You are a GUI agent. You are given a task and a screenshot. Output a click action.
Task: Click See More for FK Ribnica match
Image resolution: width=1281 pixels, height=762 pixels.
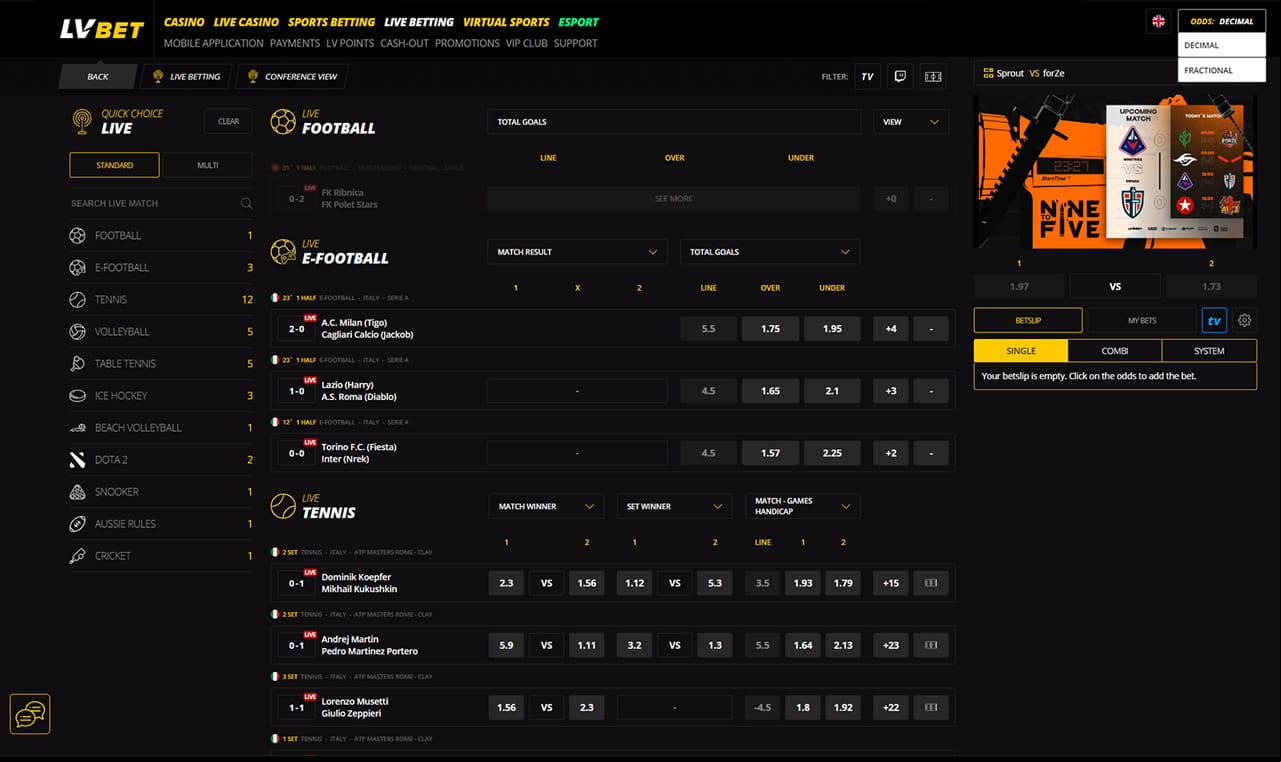pyautogui.click(x=674, y=199)
